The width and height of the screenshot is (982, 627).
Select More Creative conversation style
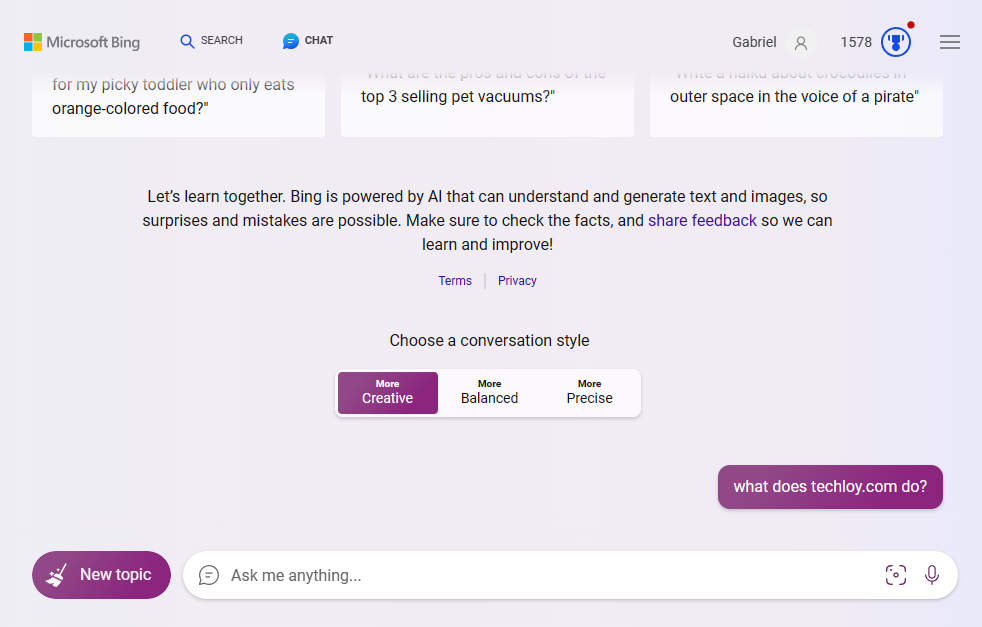388,392
